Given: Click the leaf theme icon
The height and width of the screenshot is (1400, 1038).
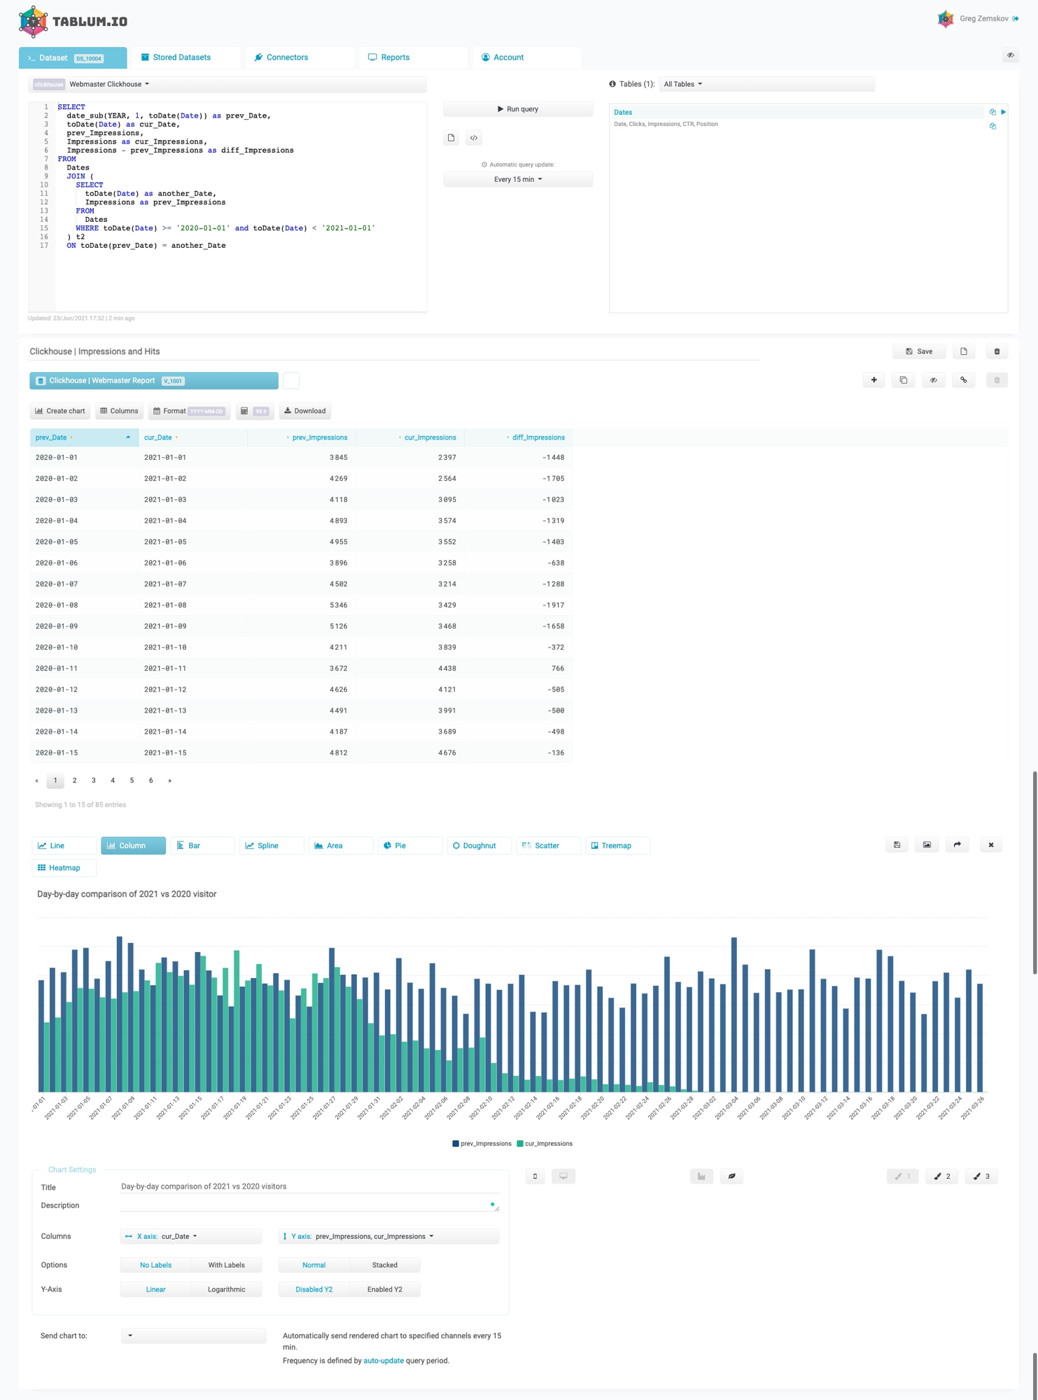Looking at the screenshot, I should pos(731,1176).
